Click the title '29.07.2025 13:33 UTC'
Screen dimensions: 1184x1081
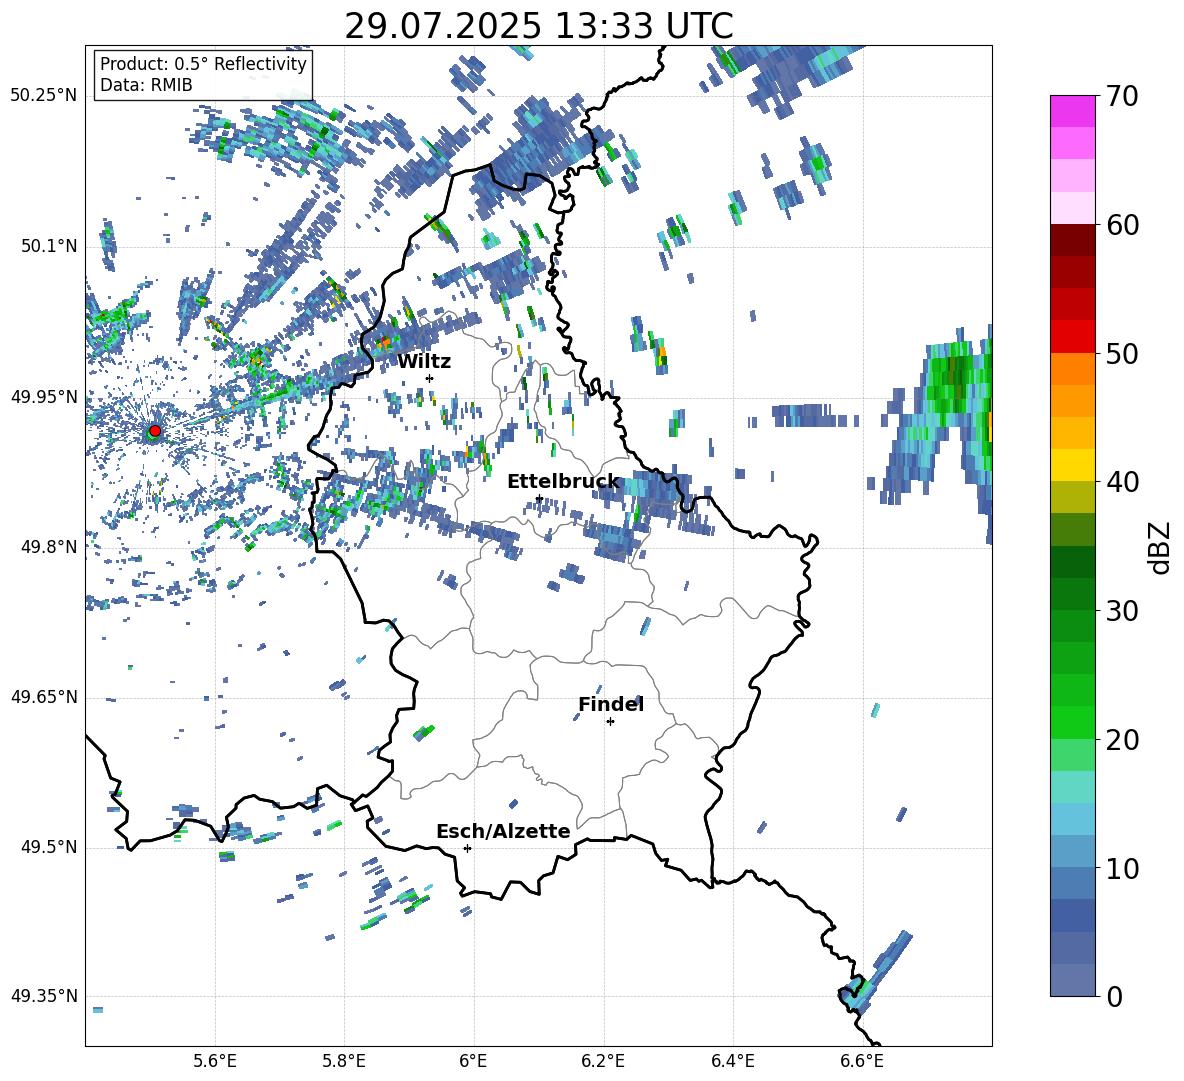(539, 26)
